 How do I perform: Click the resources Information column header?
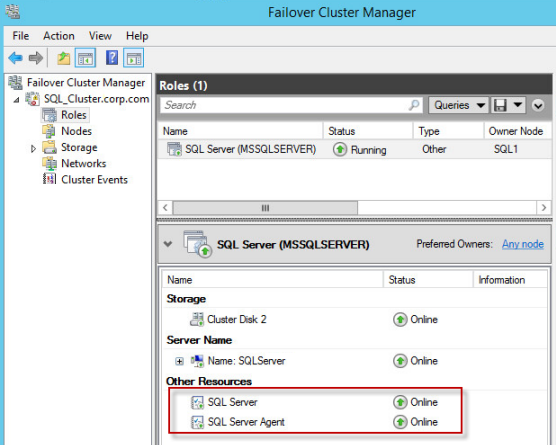pos(510,280)
